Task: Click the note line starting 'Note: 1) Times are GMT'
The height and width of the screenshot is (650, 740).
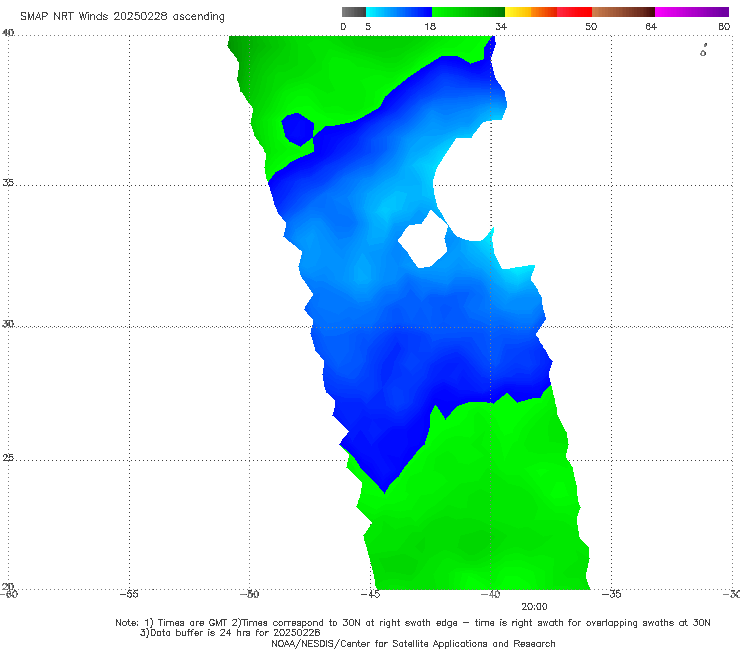Action: (413, 623)
